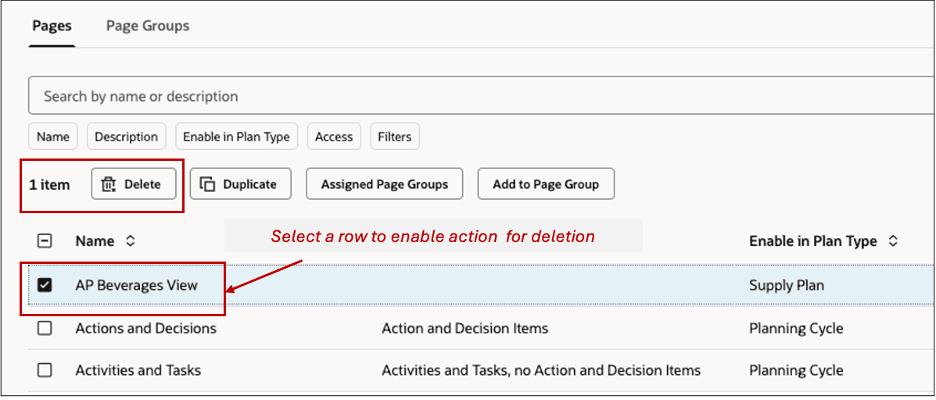Sort by Enable in Plan Type arrows

point(893,241)
